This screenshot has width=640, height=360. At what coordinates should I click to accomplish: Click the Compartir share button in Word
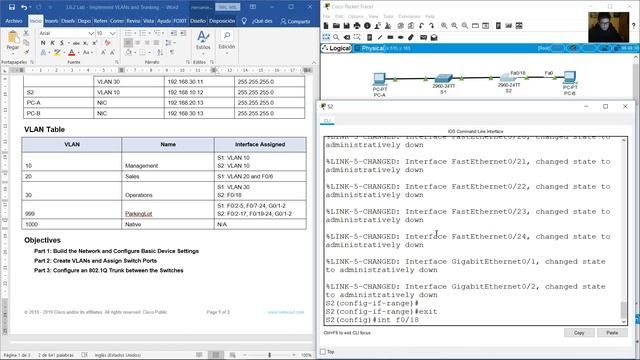[295, 21]
